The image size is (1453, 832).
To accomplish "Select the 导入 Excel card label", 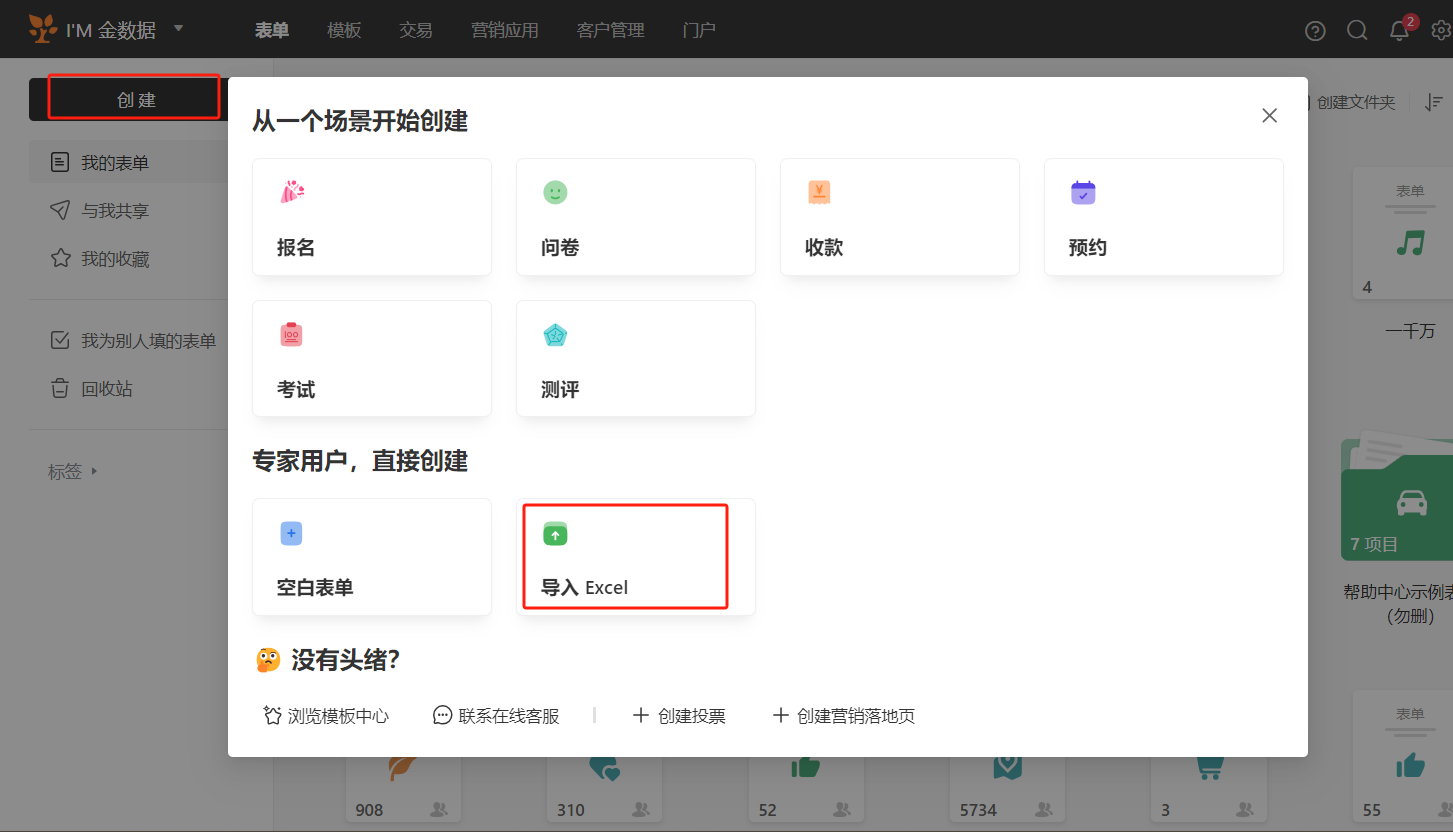I will point(585,587).
